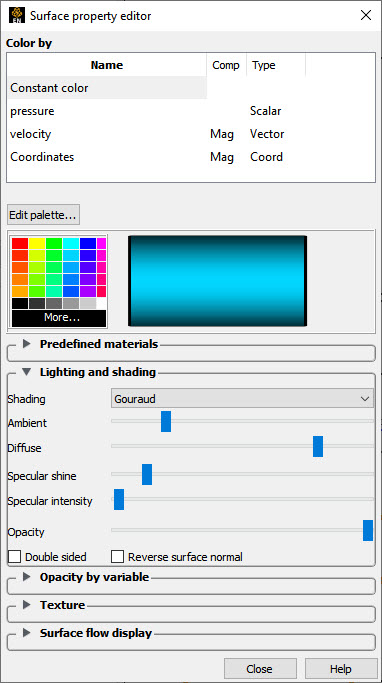Viewport: 382px width, 683px height.
Task: Pick the pure red swatch in top row
Action: (x=20, y=243)
